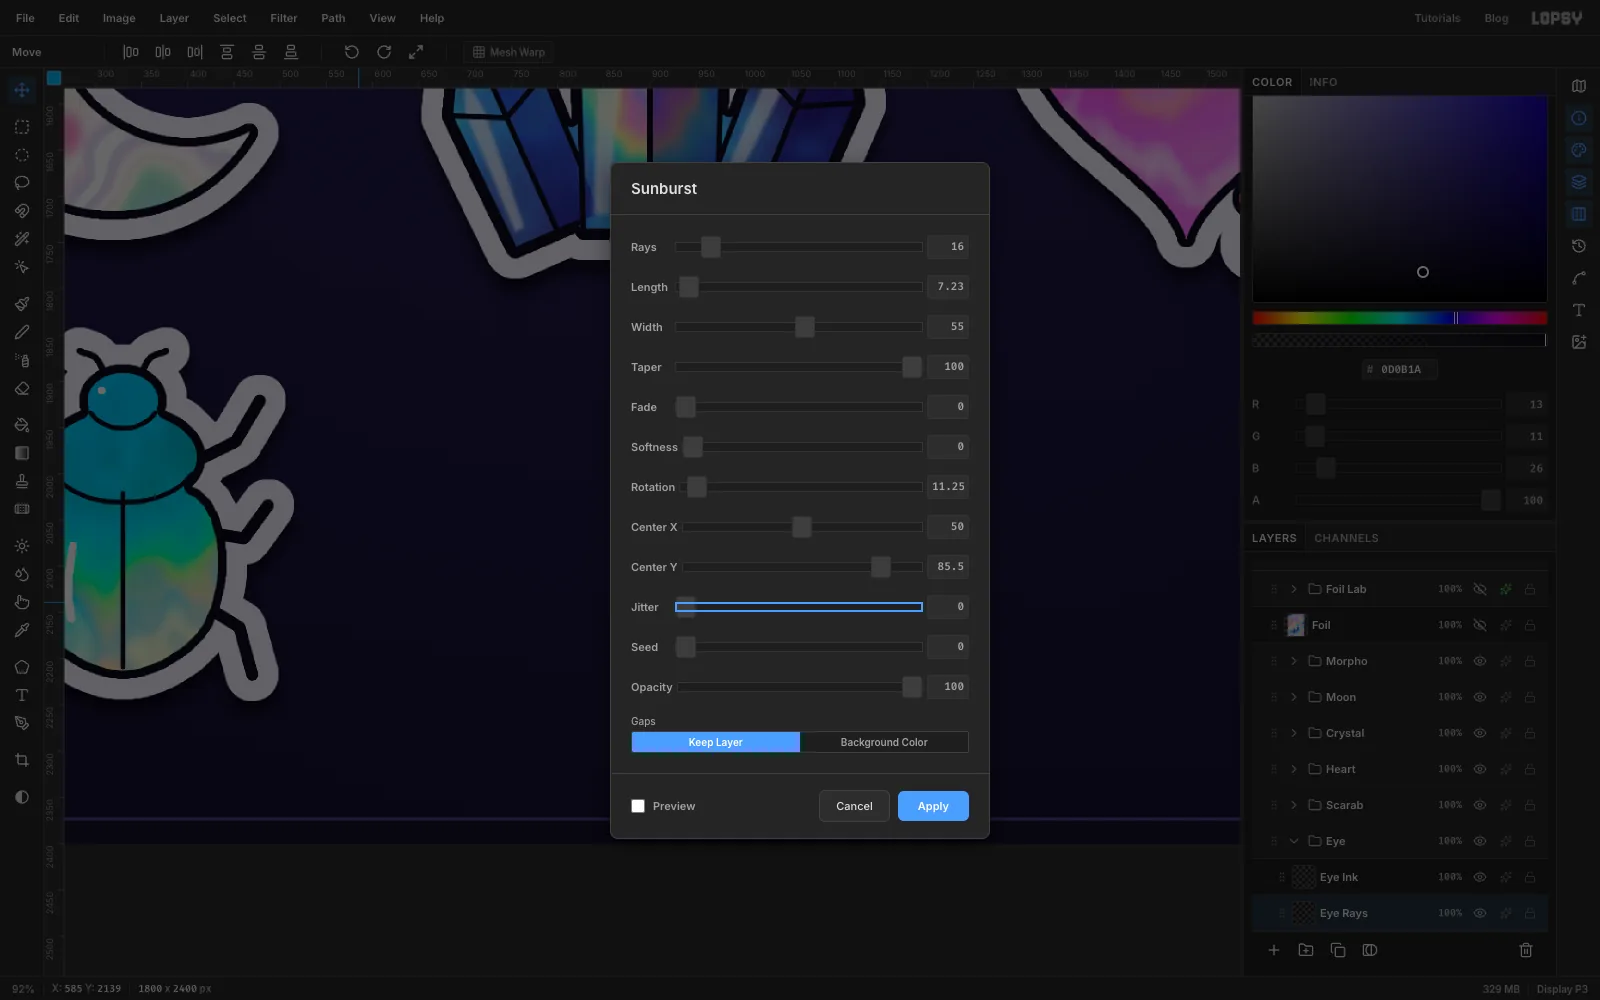The width and height of the screenshot is (1600, 1000).
Task: Show the hidden Foil Lab group
Action: coord(1480,589)
